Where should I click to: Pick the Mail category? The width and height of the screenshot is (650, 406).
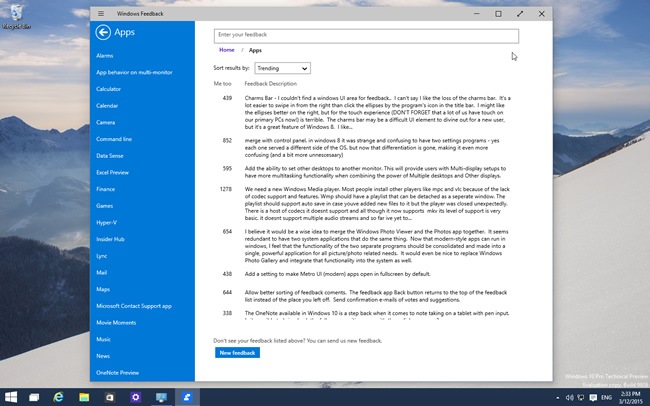102,272
